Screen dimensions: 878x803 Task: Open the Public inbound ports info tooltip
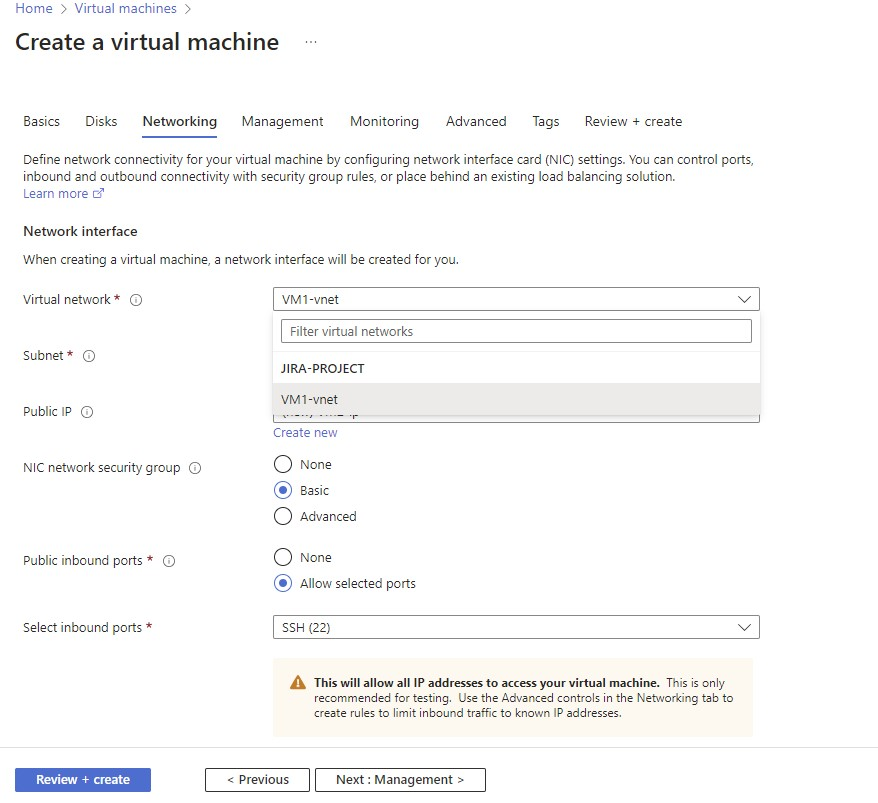(168, 561)
